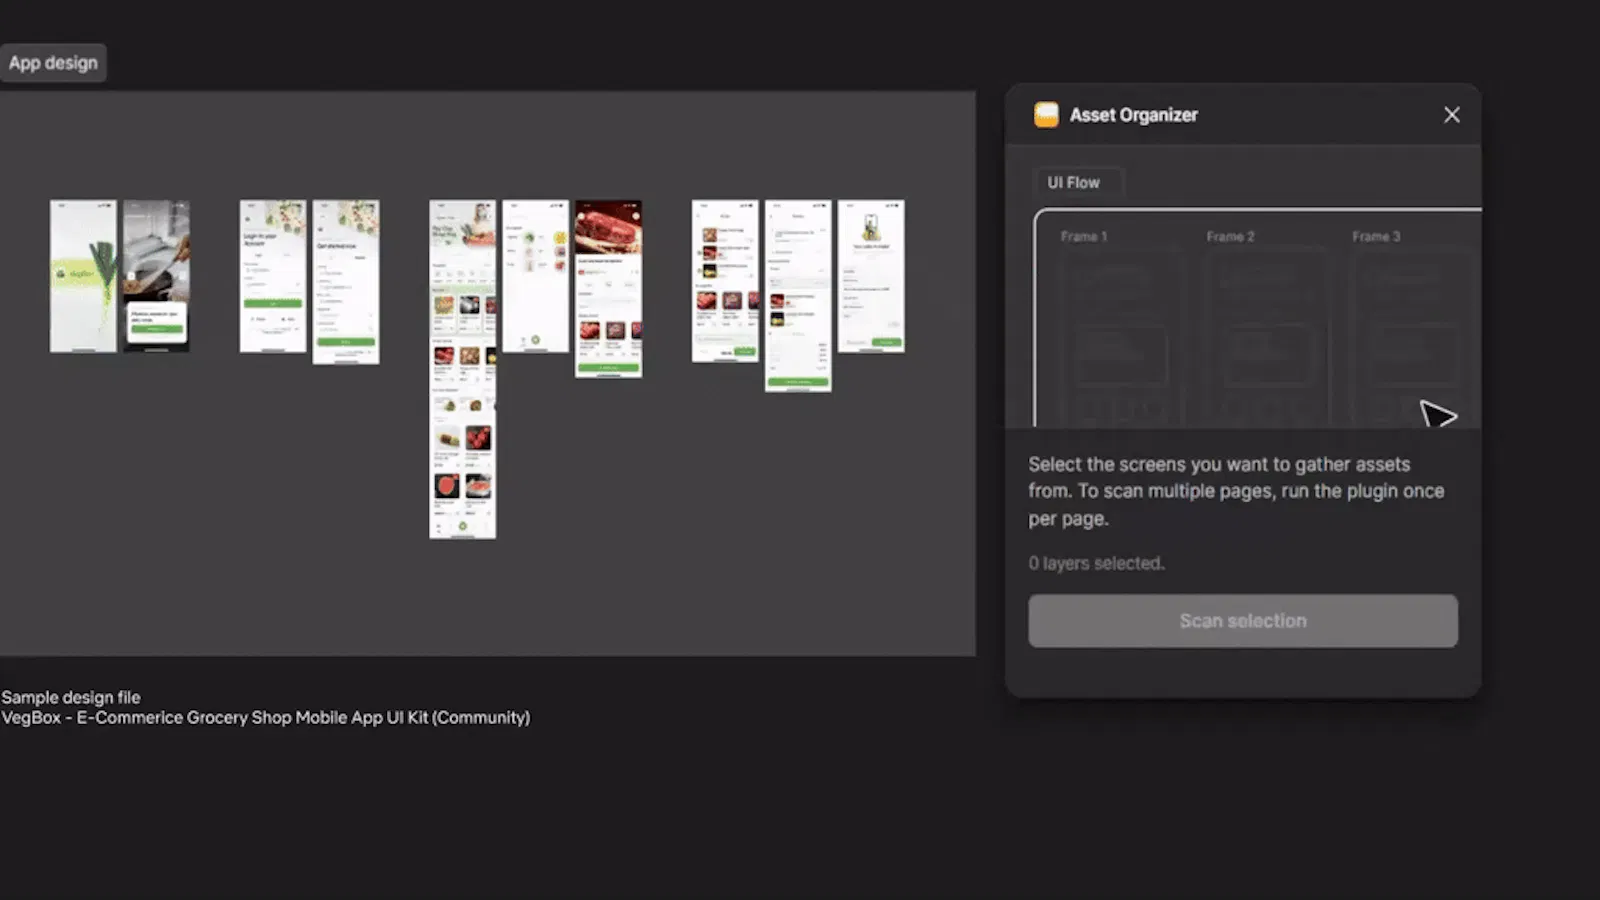Click the App design label
1600x900 pixels.
click(x=53, y=62)
